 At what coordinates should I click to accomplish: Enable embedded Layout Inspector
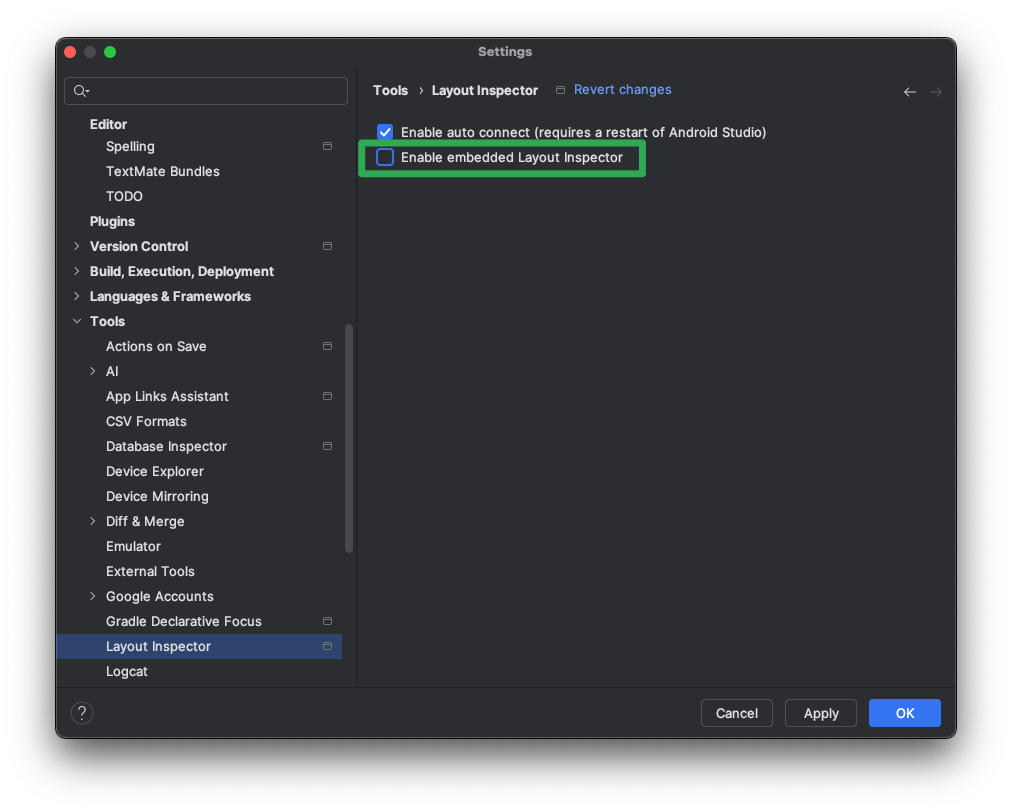coord(385,157)
